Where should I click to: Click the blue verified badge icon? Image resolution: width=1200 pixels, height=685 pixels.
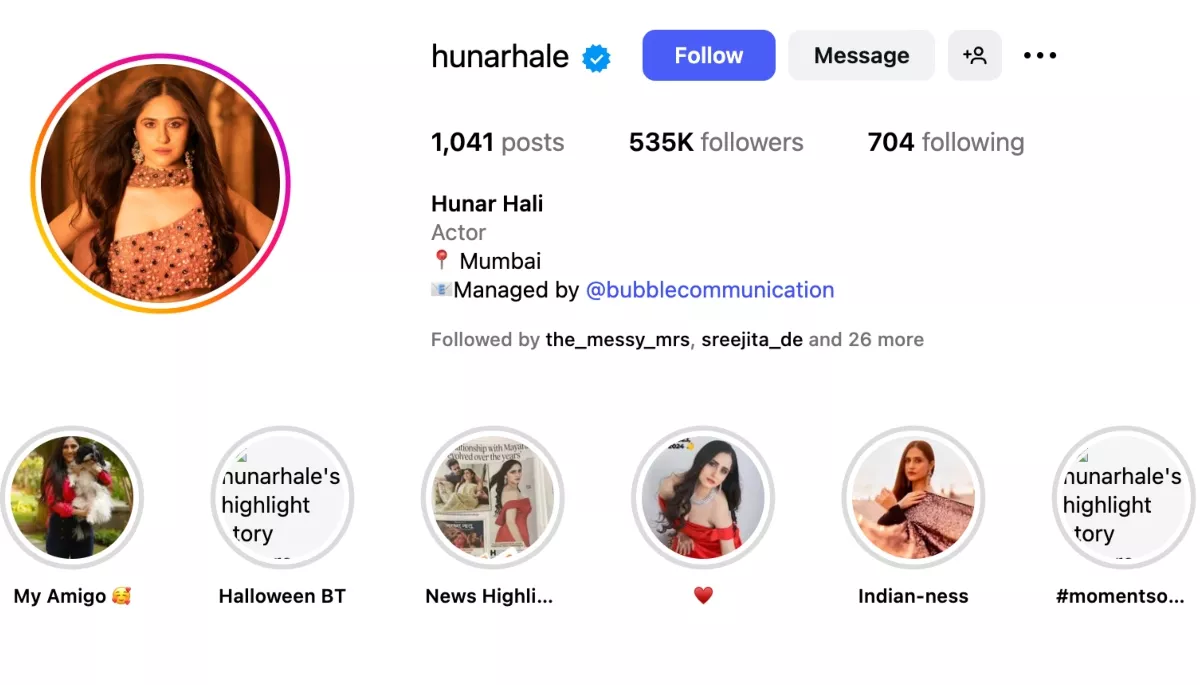click(597, 58)
